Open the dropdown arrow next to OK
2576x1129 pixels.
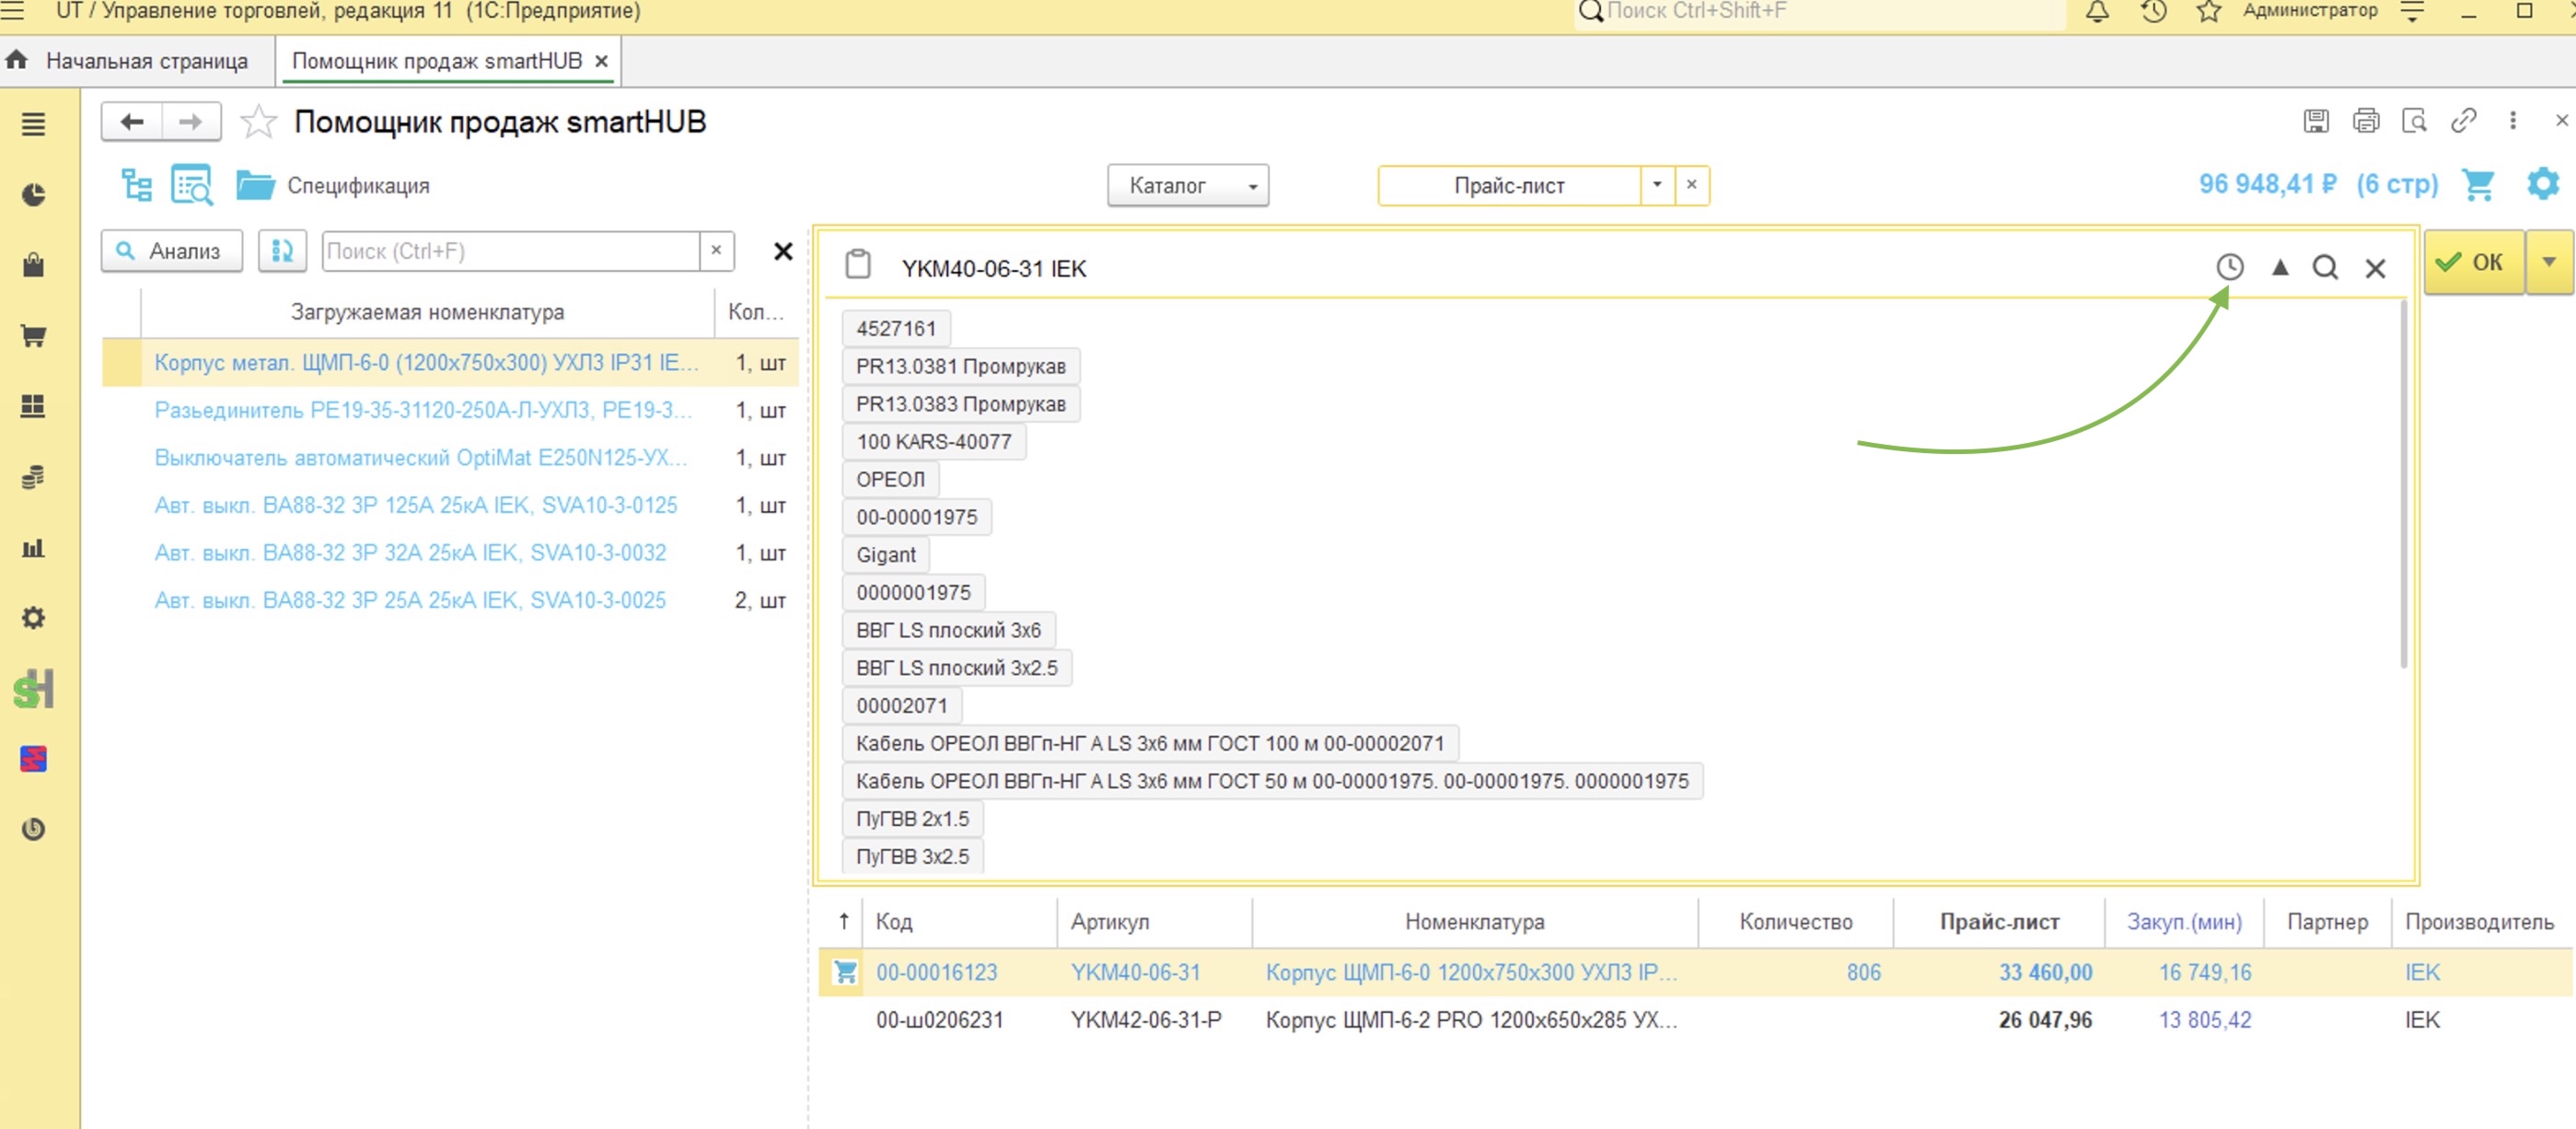(x=2549, y=262)
